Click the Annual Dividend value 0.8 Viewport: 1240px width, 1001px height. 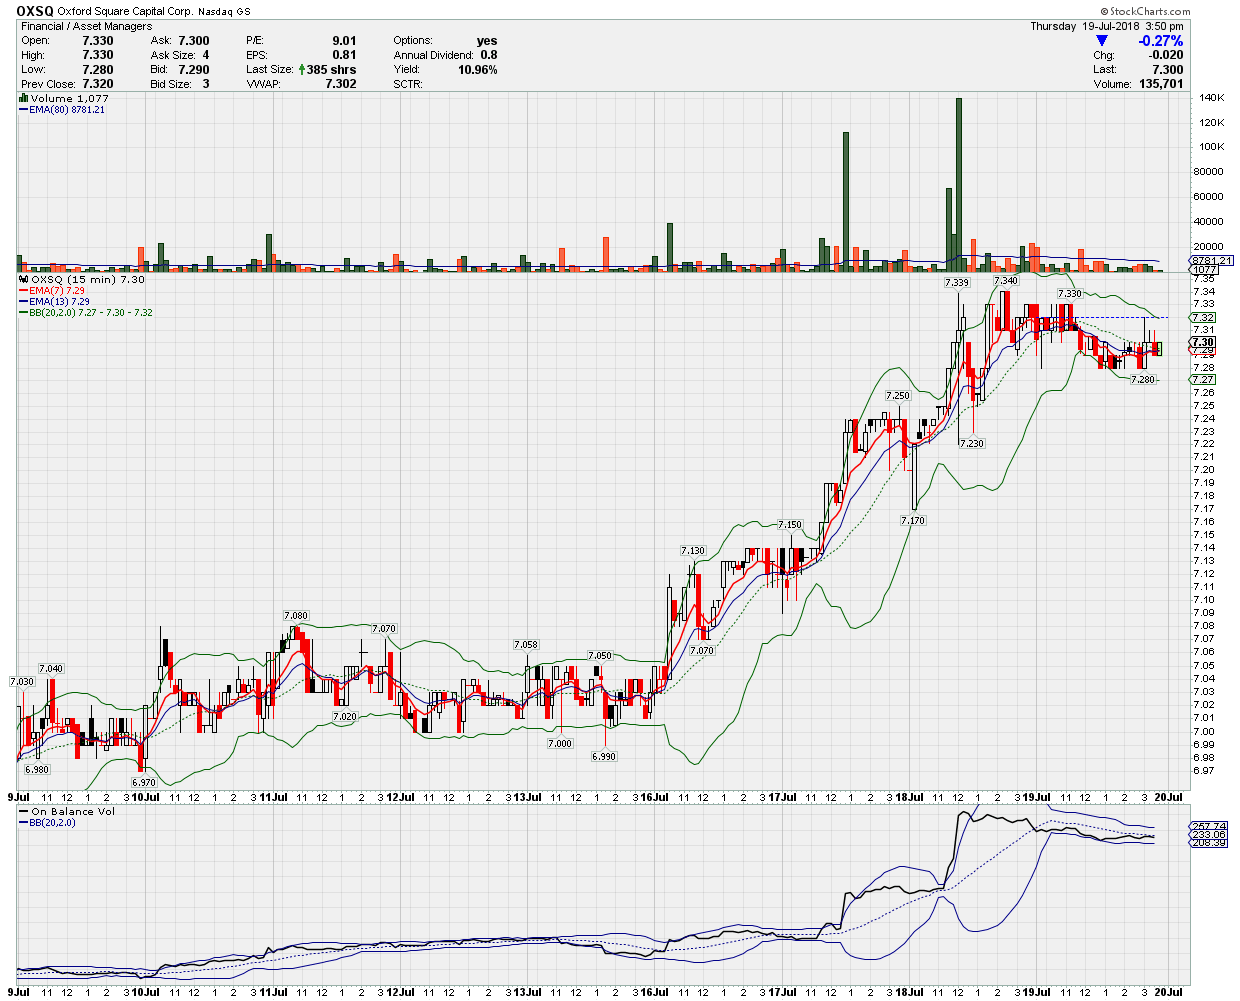point(489,55)
